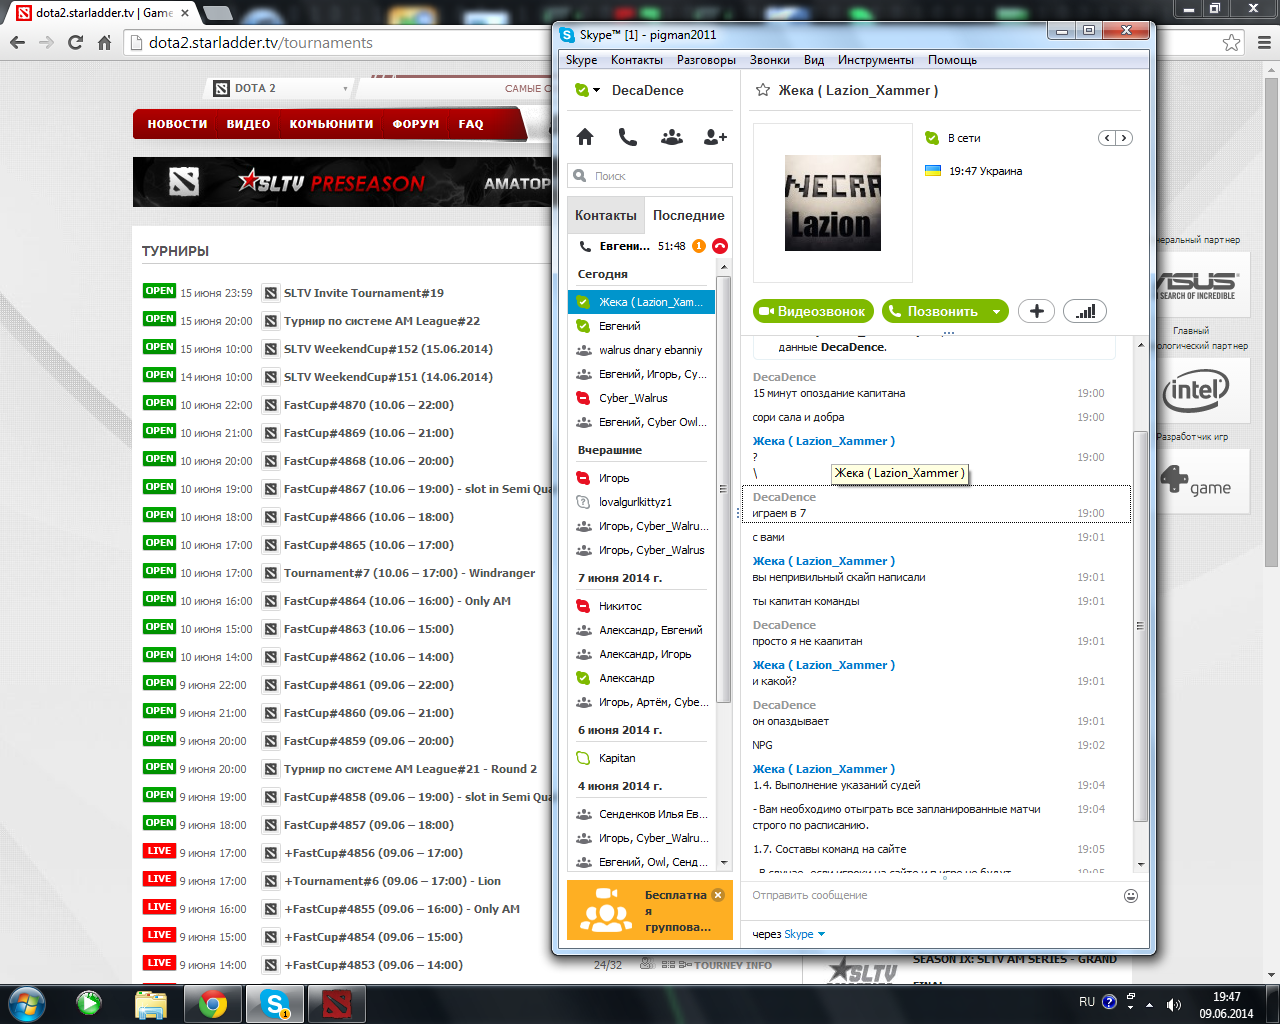Switch to the Последние tab in Skype
This screenshot has width=1280, height=1024.
(689, 215)
